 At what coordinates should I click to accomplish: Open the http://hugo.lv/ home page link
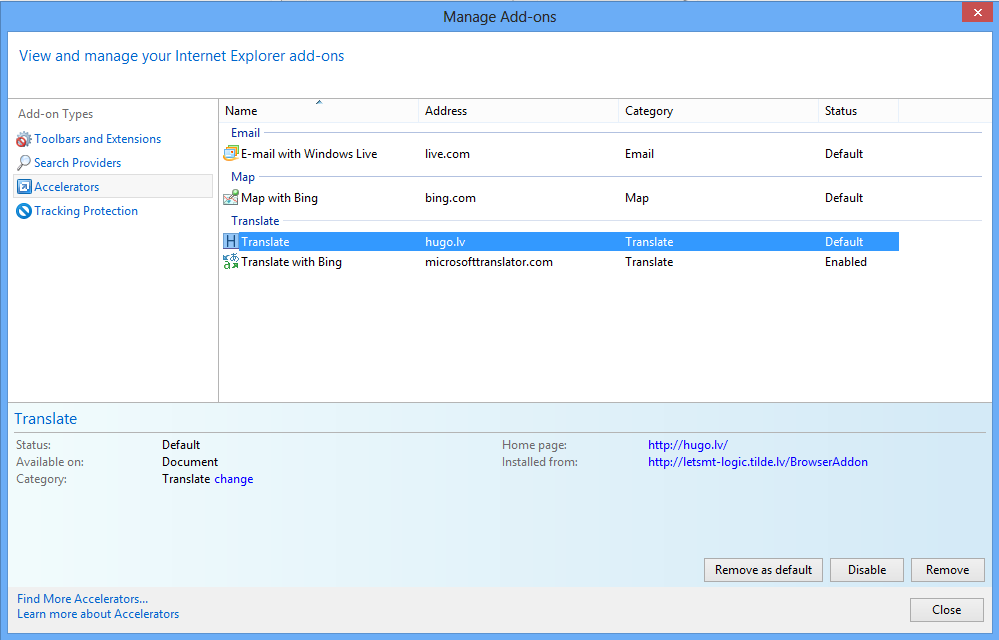[687, 444]
